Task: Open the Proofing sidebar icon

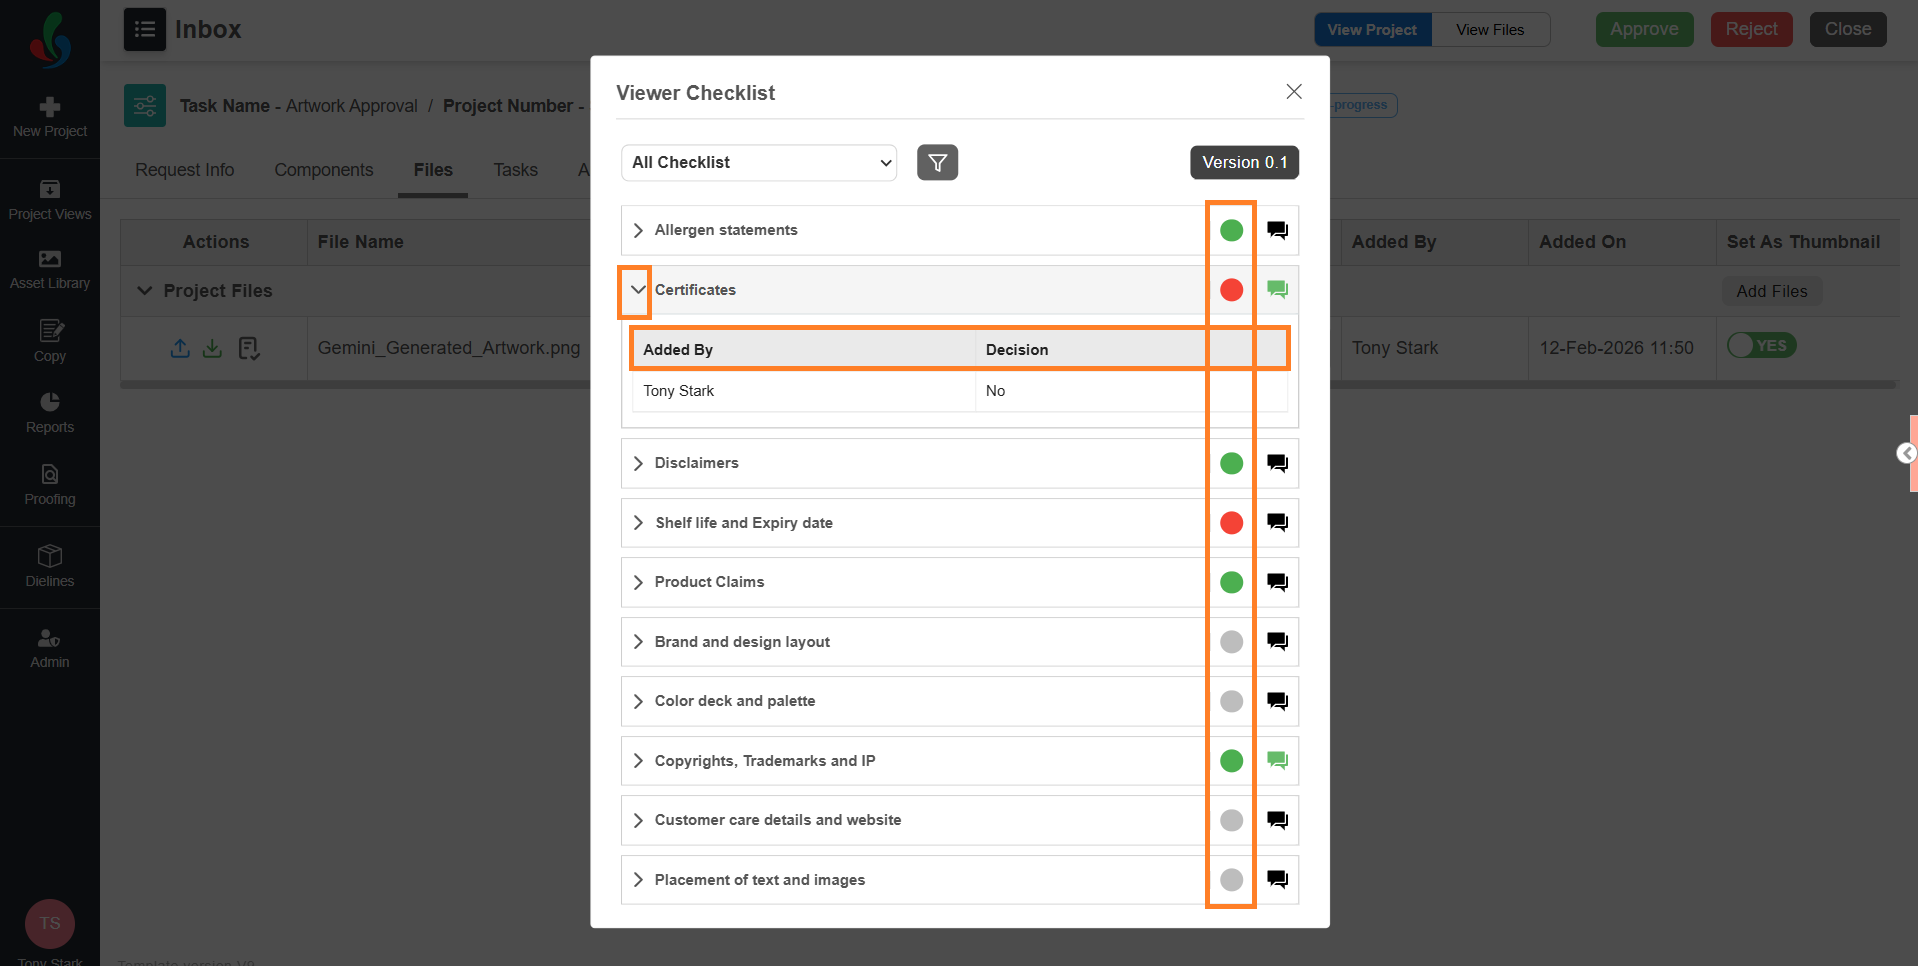Action: [x=50, y=484]
